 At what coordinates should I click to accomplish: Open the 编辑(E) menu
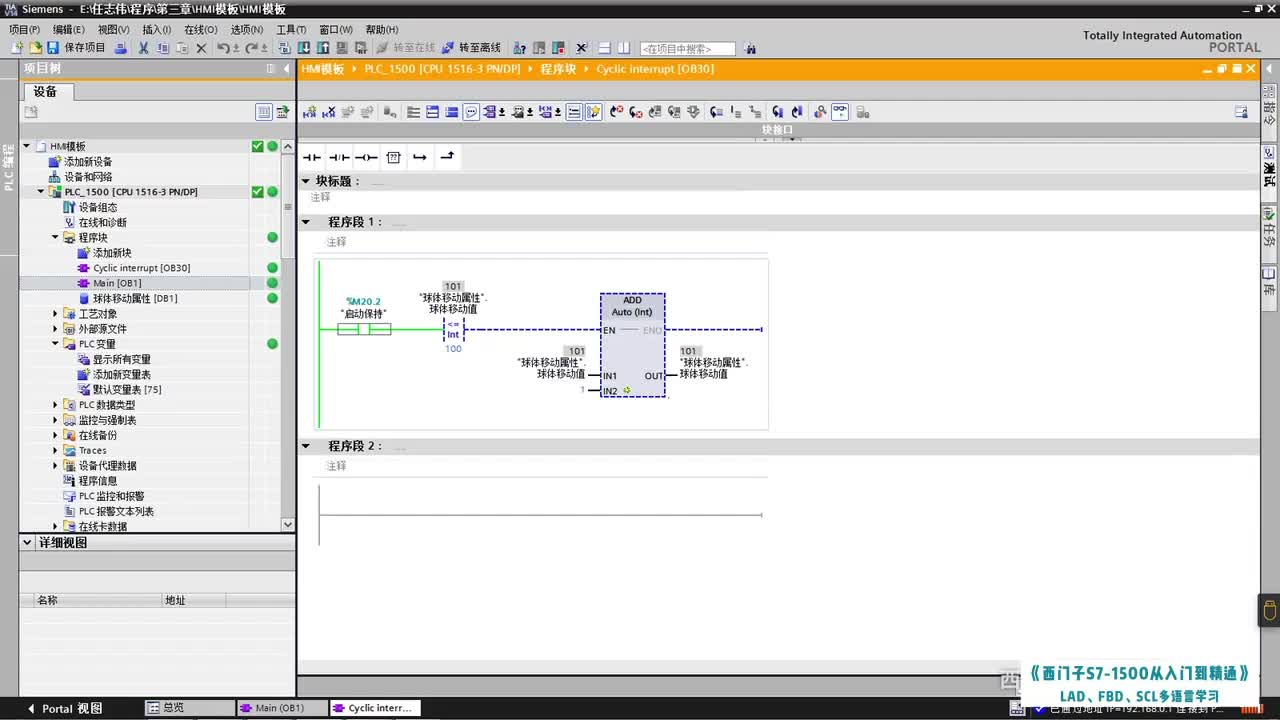coord(69,30)
